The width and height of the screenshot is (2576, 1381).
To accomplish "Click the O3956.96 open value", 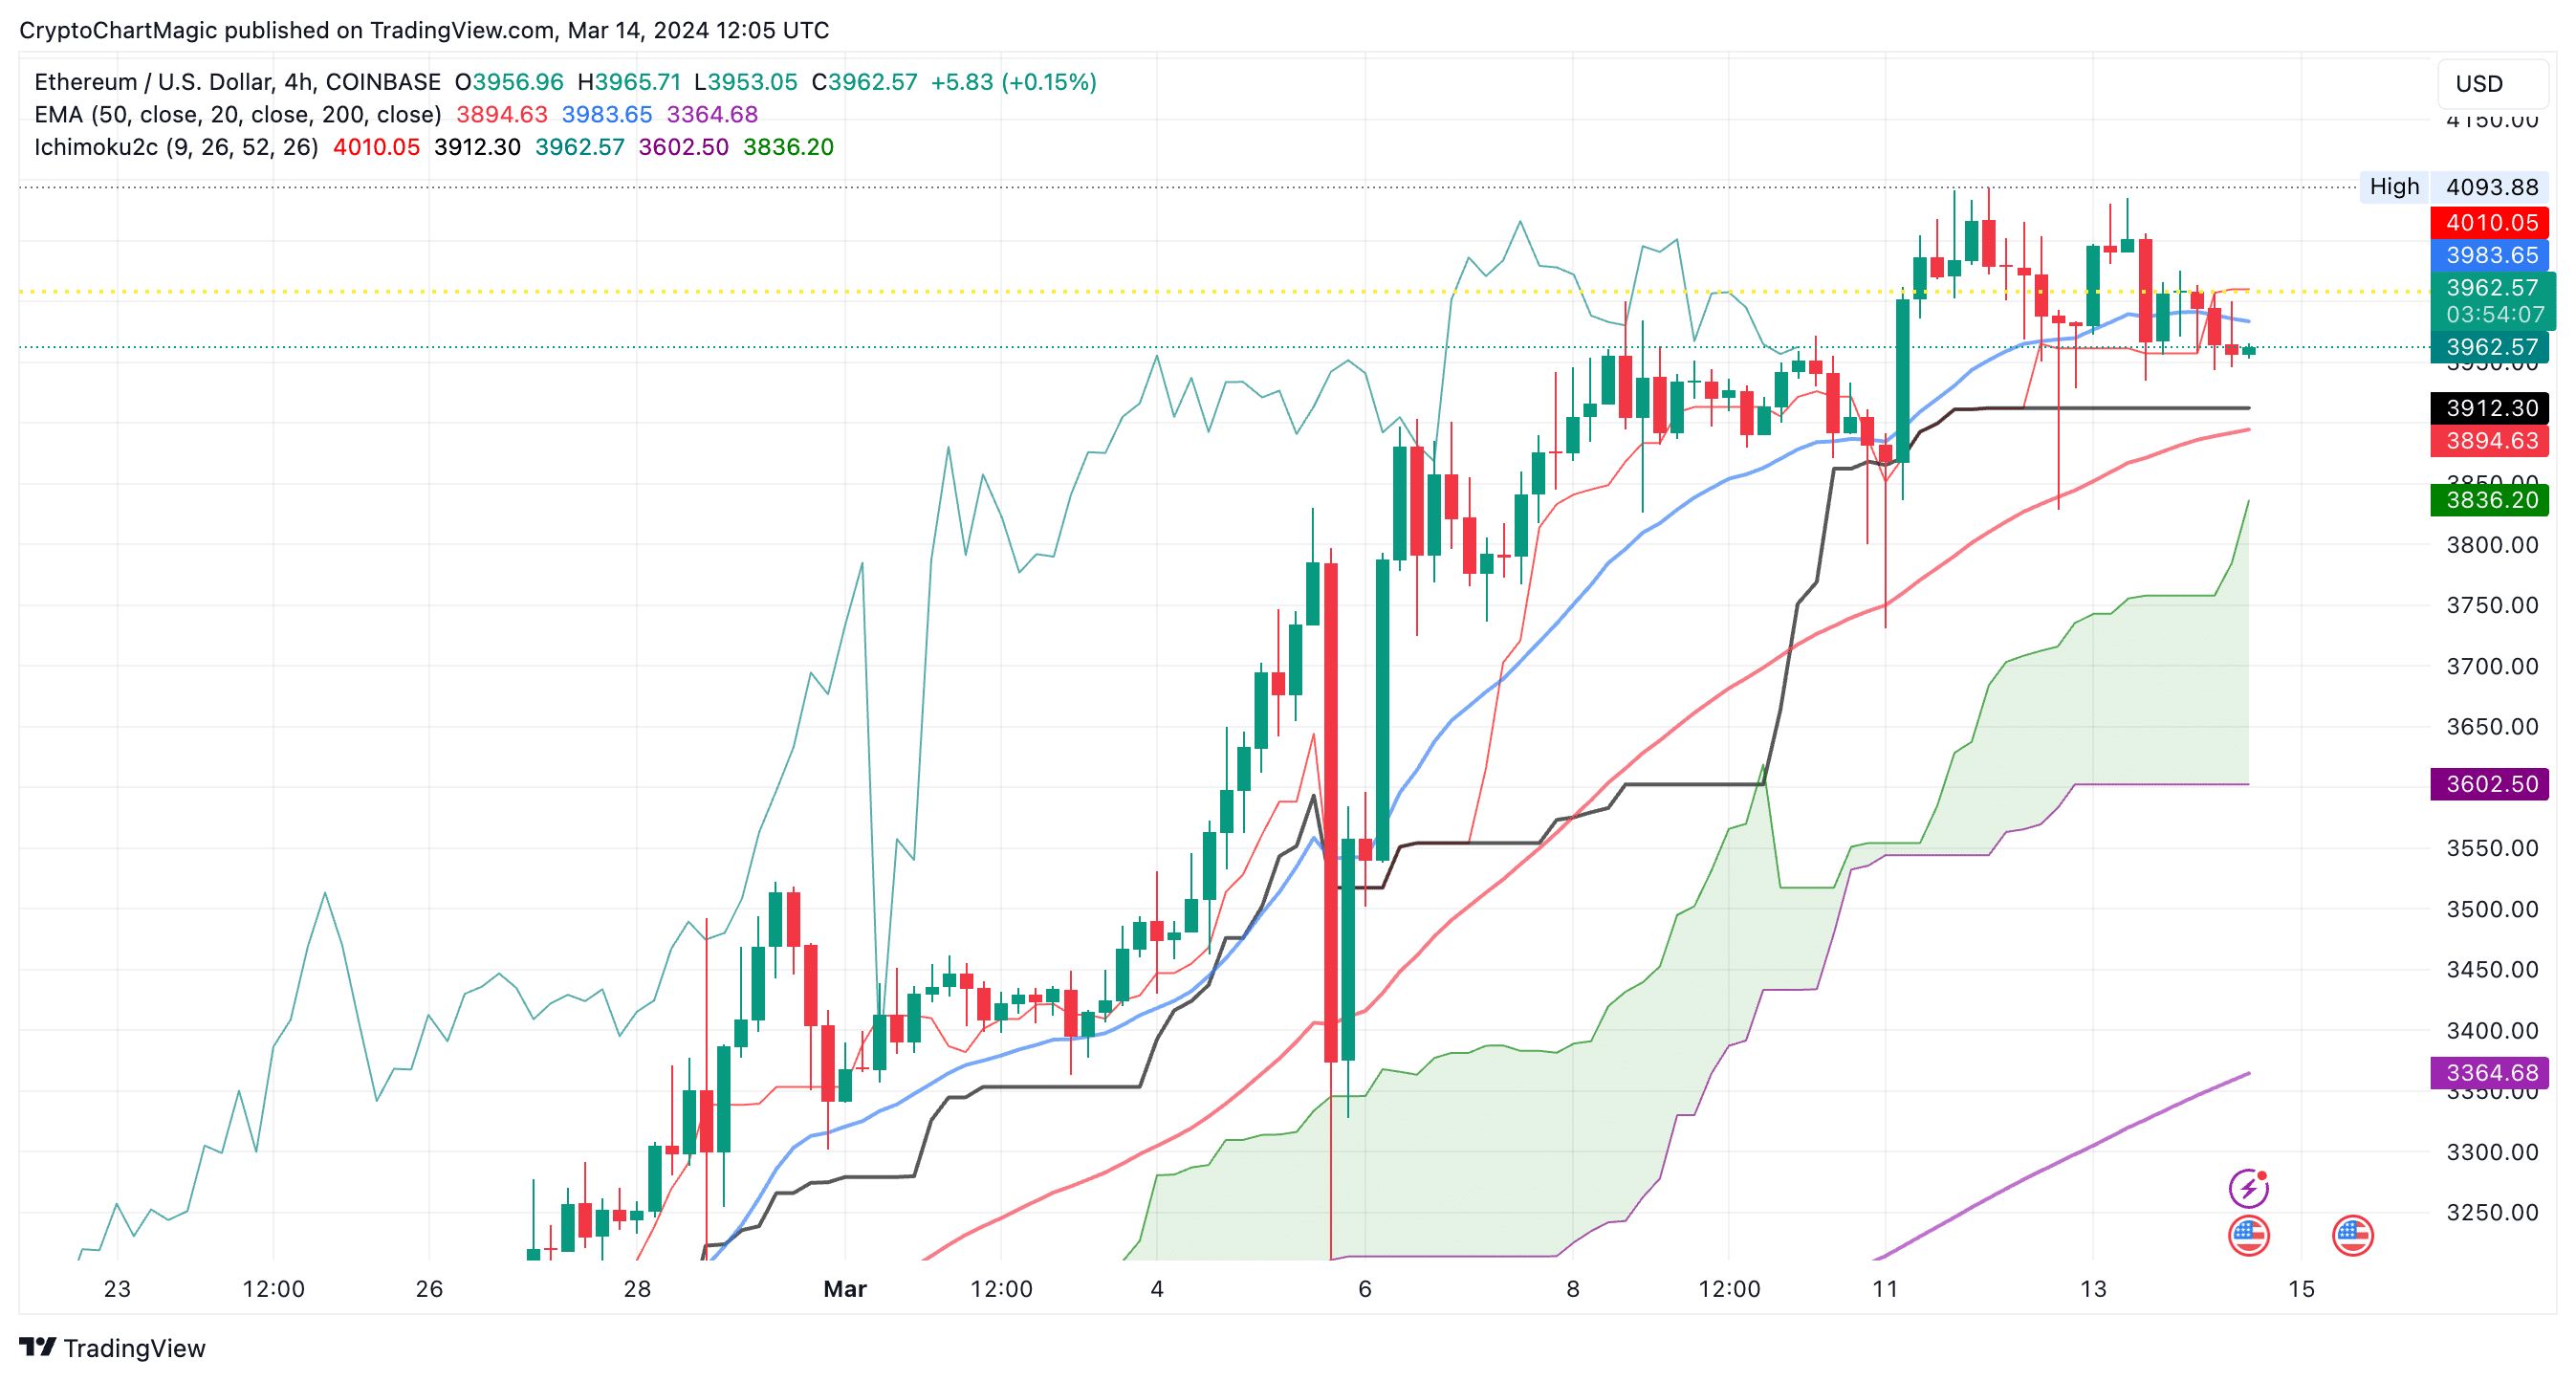I will pos(509,82).
